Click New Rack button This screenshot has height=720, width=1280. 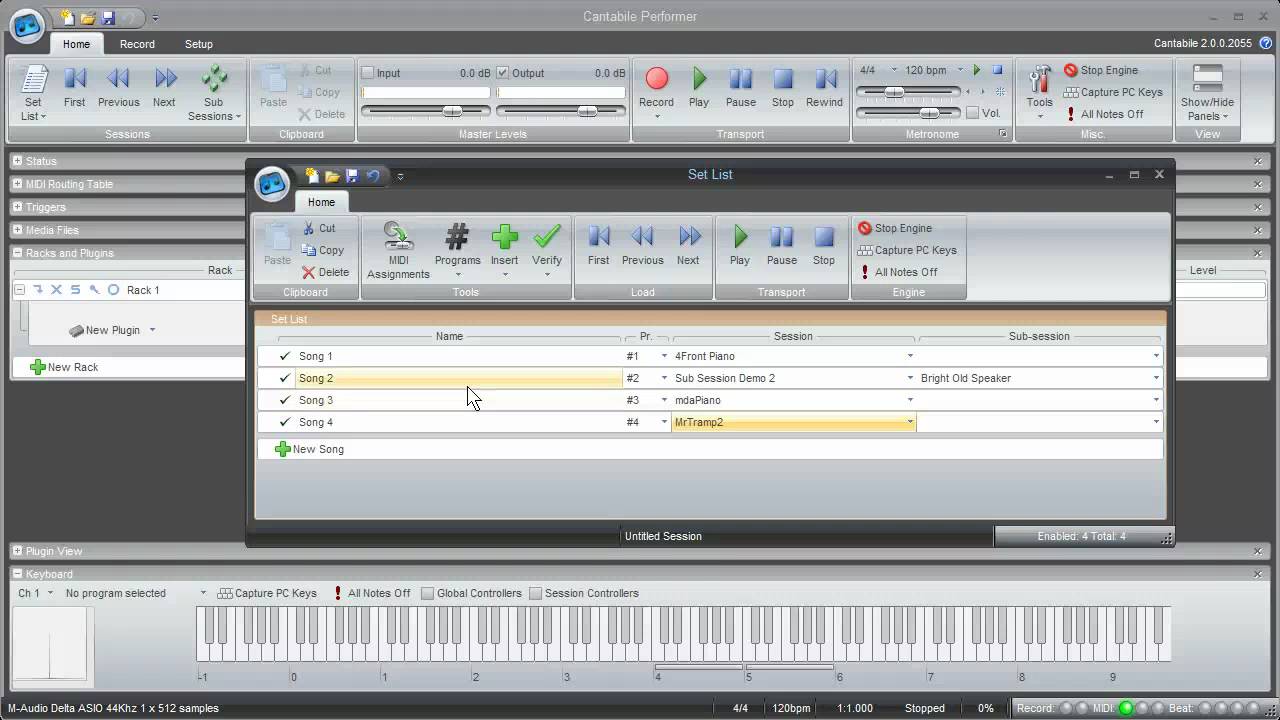(64, 367)
